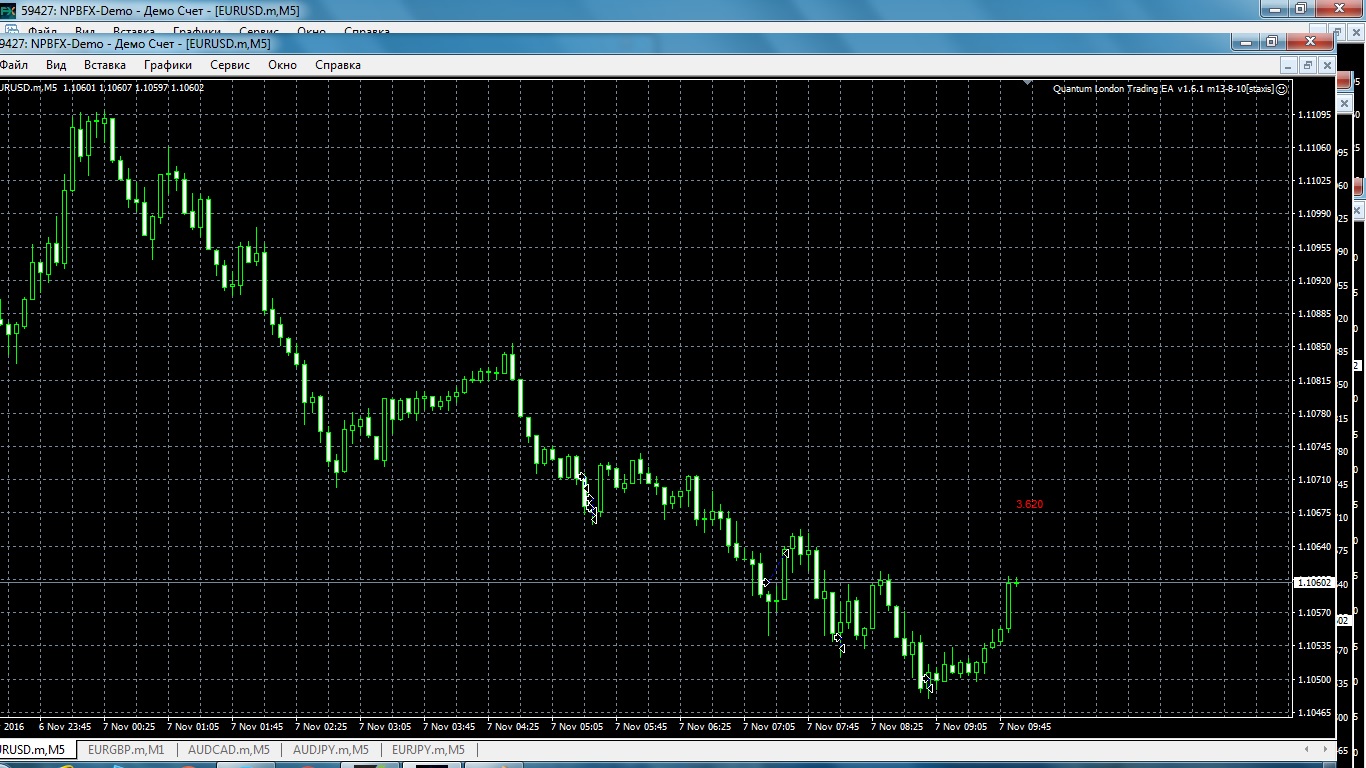
Task: Click the 7 Nov 05:05 time label
Action: (x=577, y=727)
